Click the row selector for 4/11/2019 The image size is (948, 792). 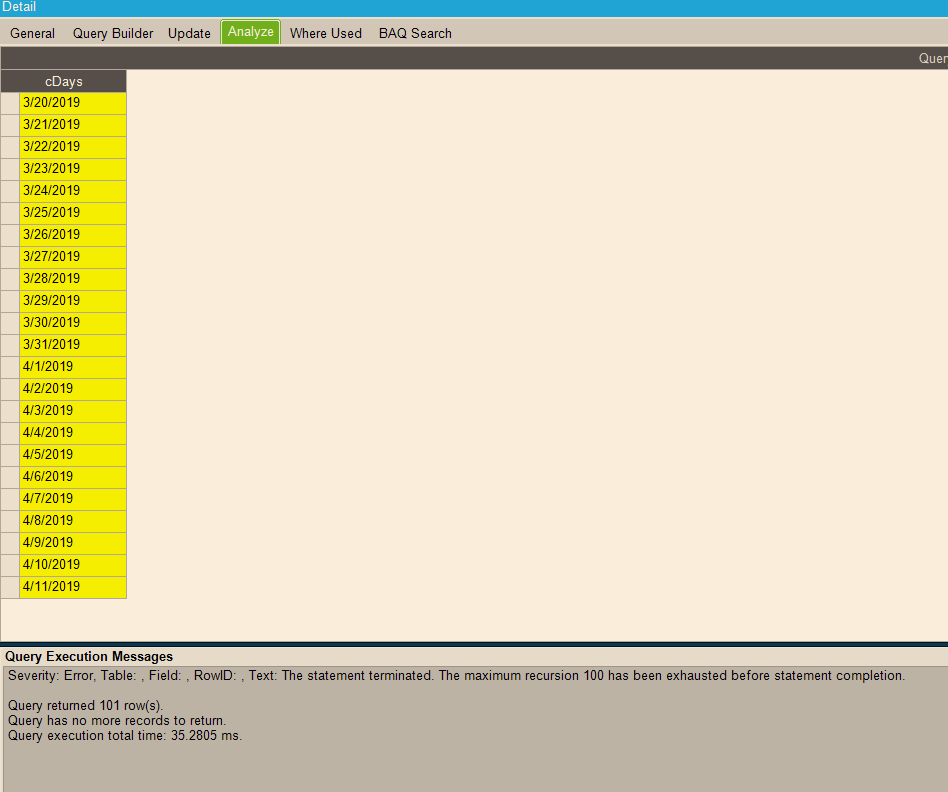coord(10,587)
